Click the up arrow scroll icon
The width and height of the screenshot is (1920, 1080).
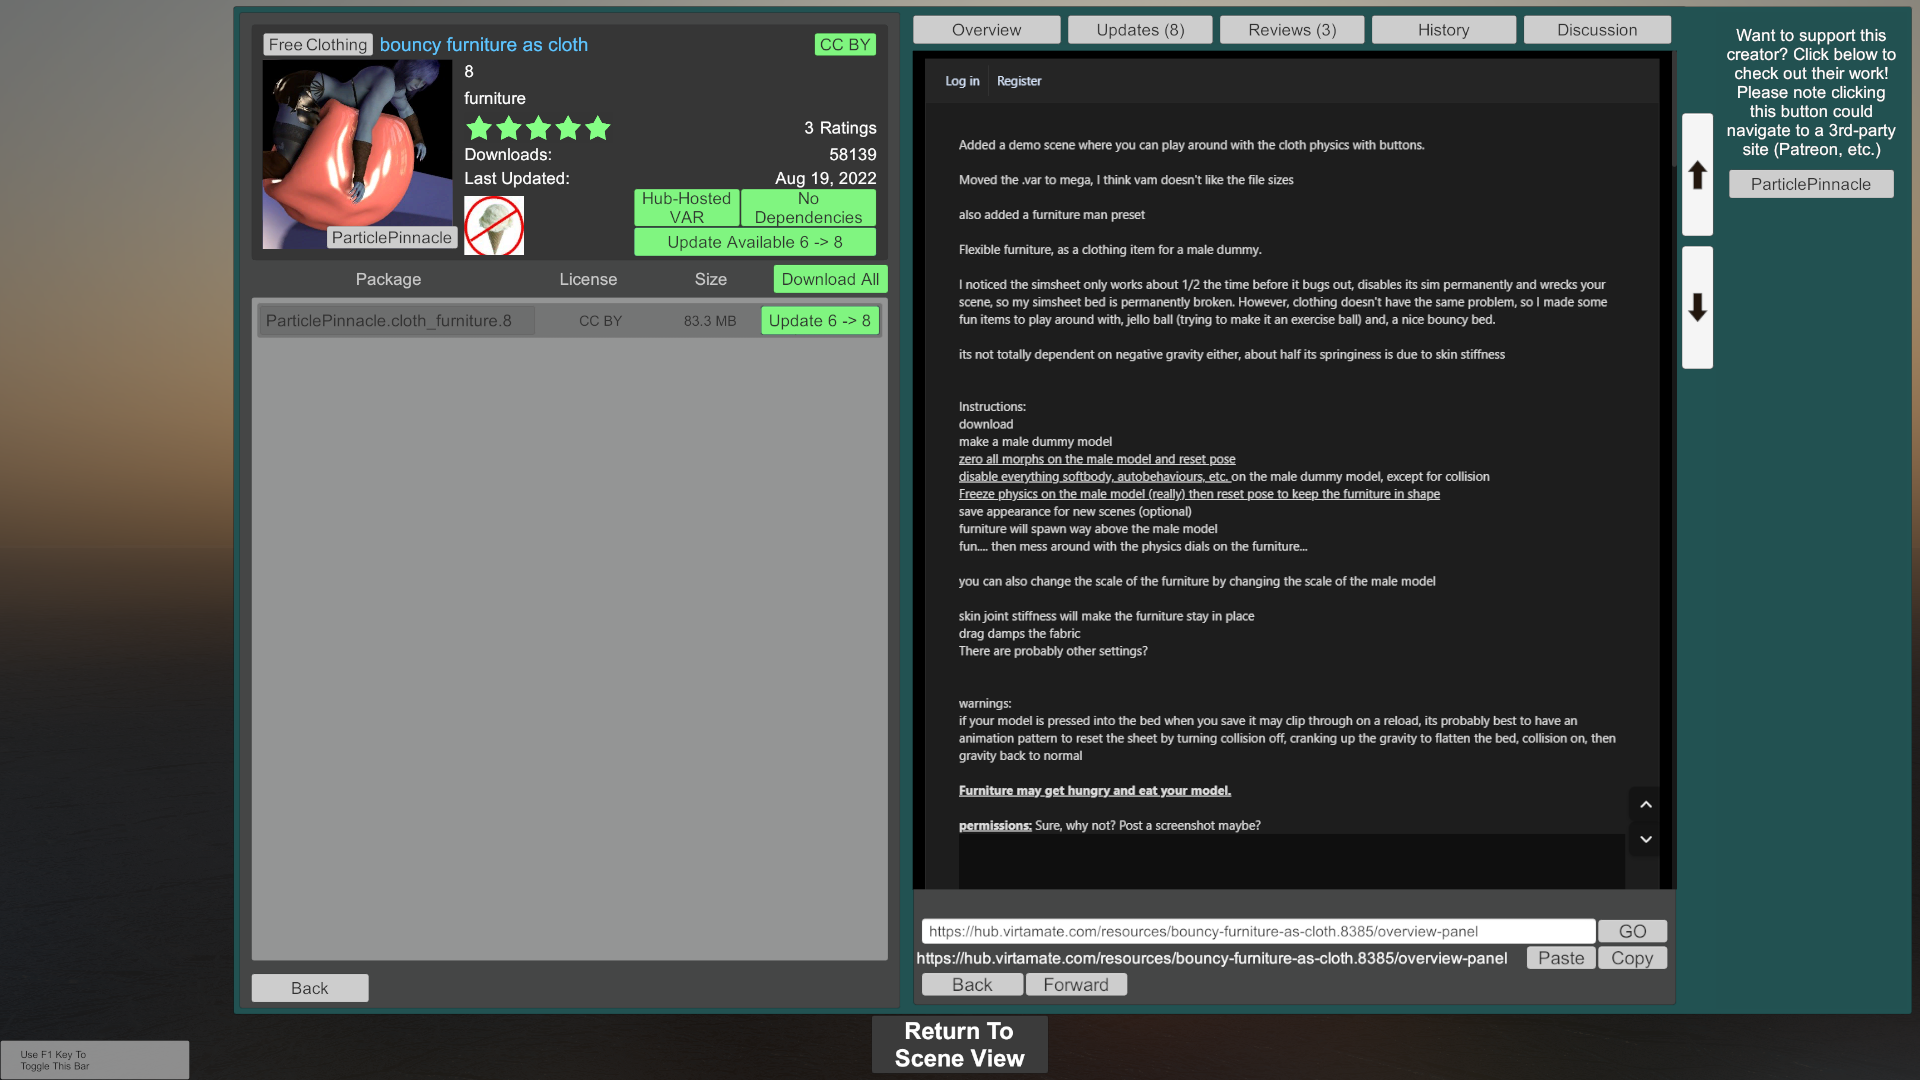(x=1697, y=175)
